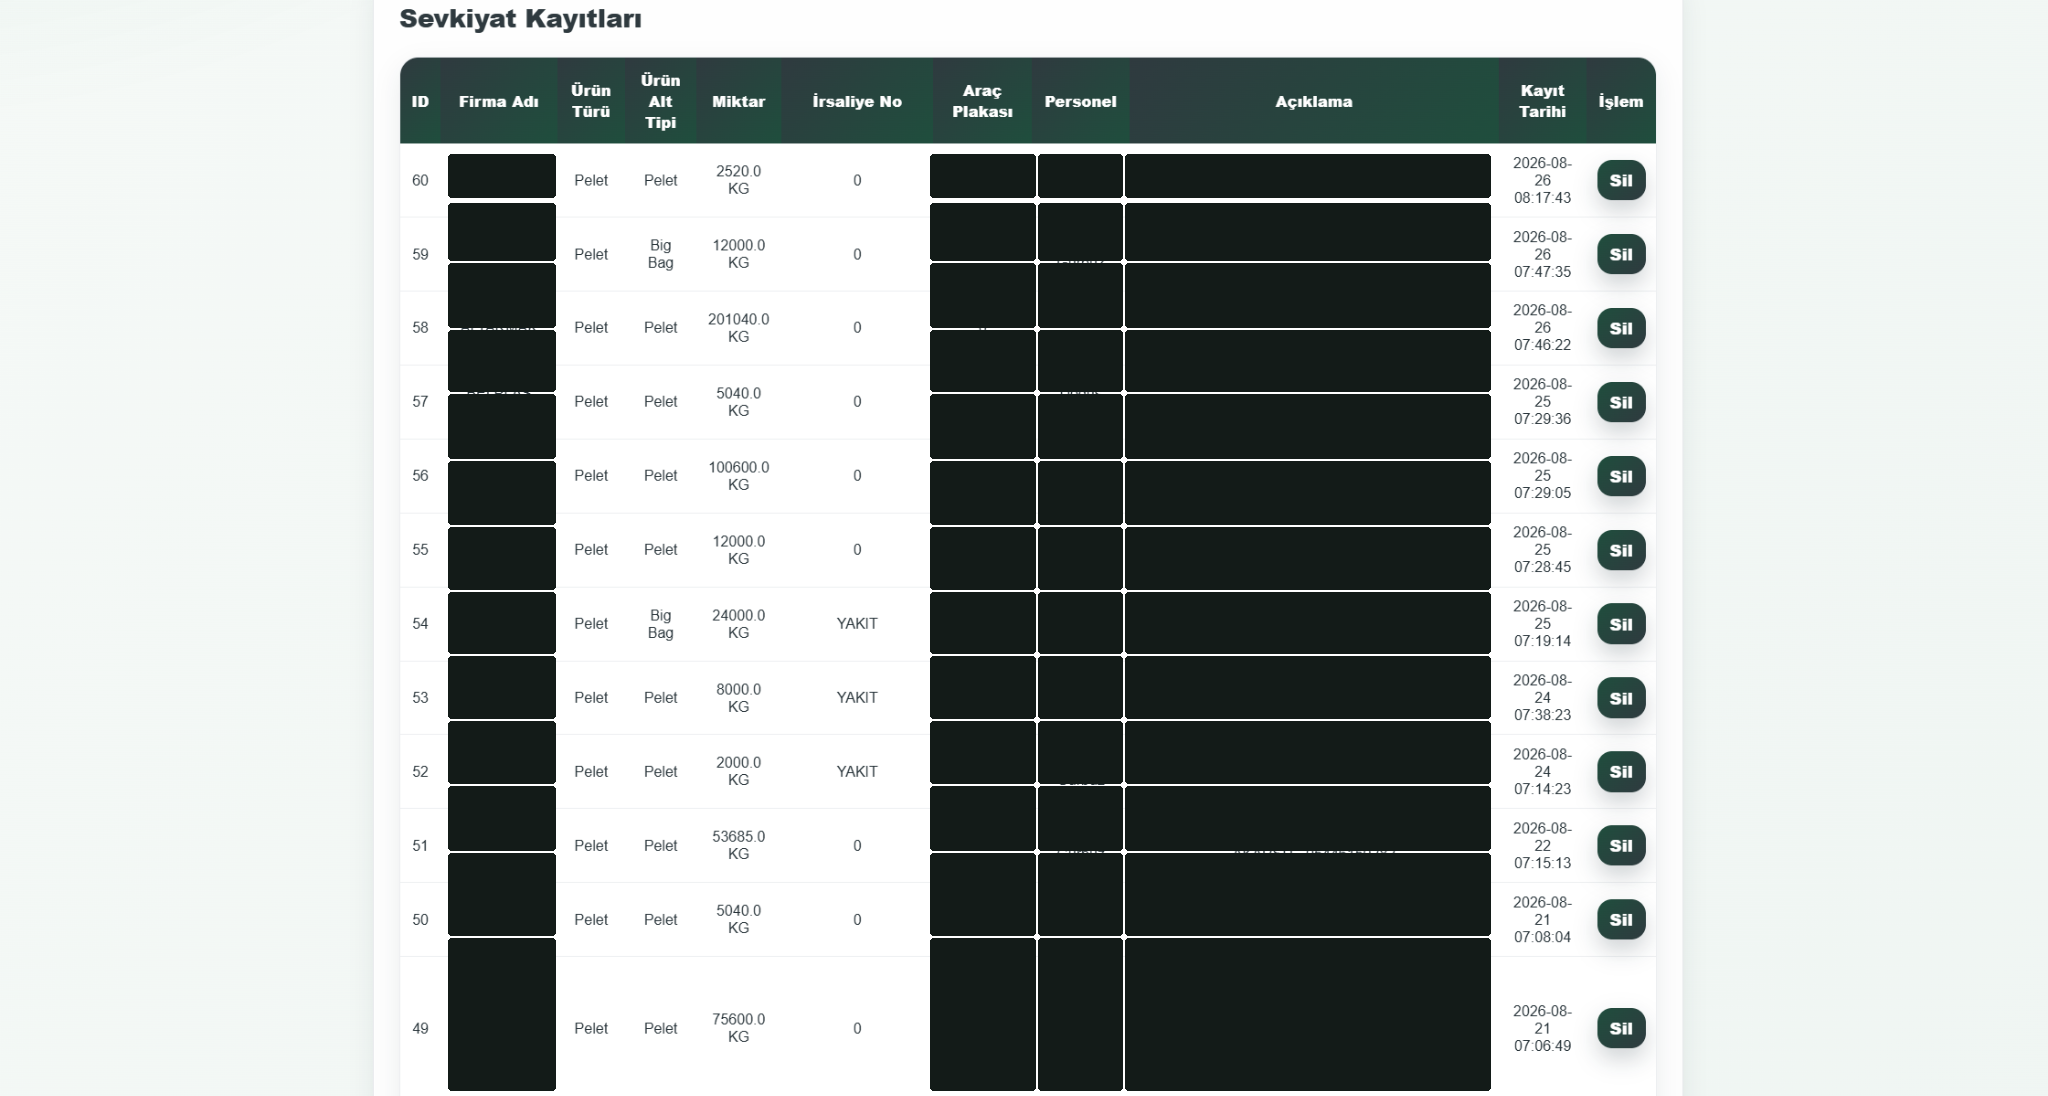Viewport: 2048px width, 1096px height.
Task: Click Sil in the row with ID 57
Action: tap(1621, 402)
